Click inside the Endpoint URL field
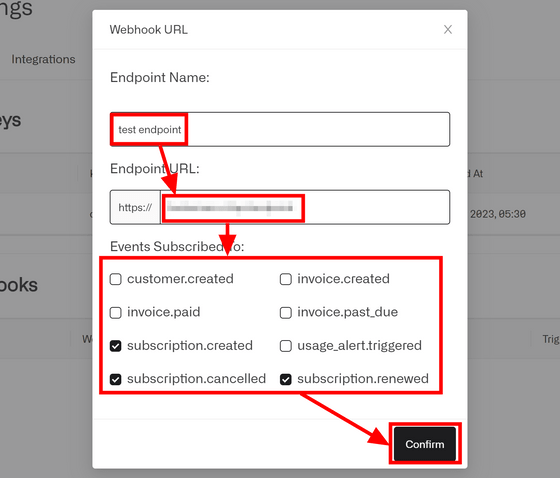 (305, 207)
